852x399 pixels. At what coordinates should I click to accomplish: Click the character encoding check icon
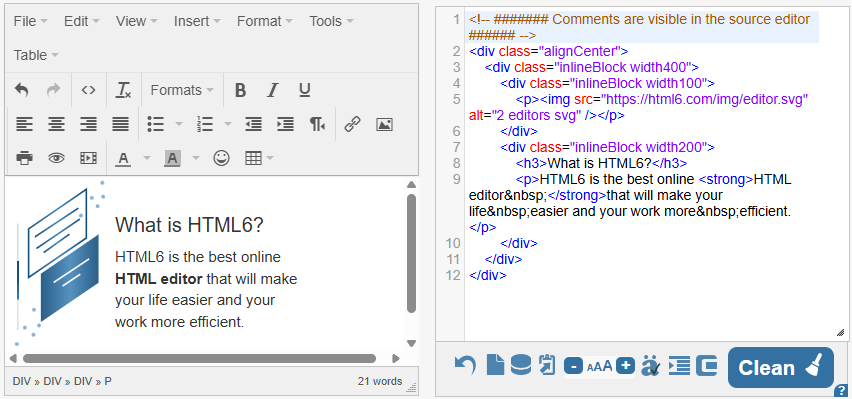(651, 365)
